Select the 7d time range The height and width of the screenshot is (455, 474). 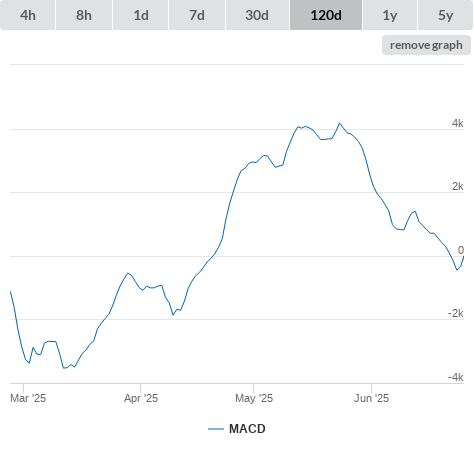tap(197, 15)
